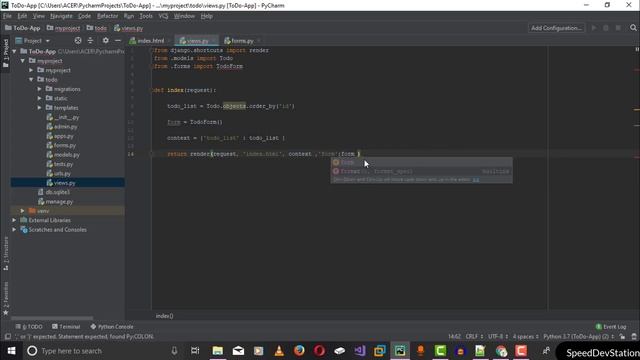Click myproject breadcrumb in navigation bar
Viewport: 640px width, 360px height.
63,28
